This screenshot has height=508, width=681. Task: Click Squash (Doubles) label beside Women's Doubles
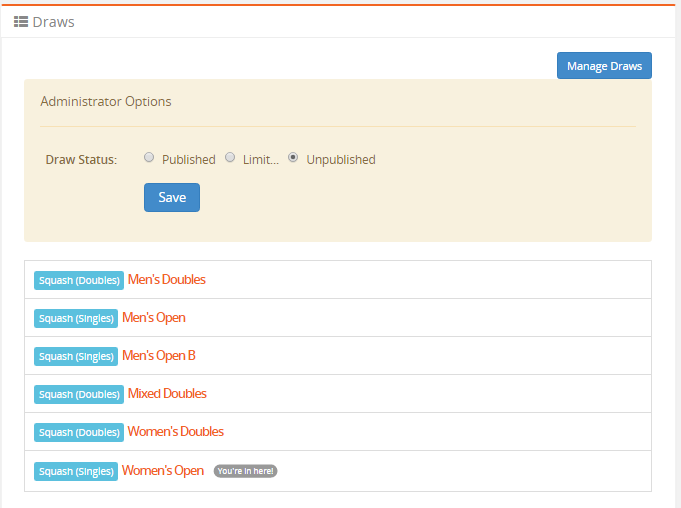click(x=79, y=432)
